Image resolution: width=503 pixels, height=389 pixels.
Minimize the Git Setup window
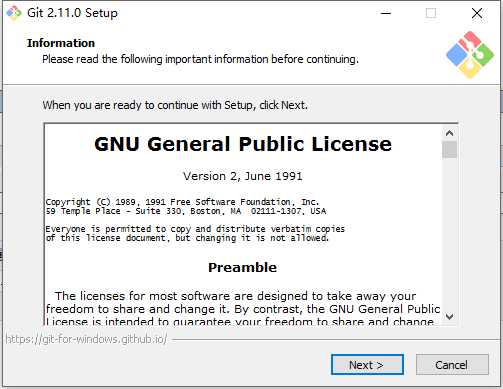click(386, 13)
